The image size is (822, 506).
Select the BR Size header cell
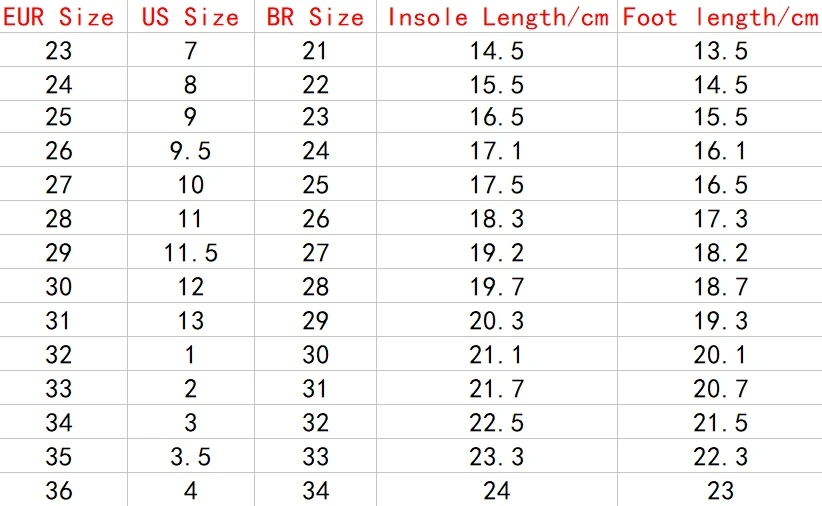(315, 16)
